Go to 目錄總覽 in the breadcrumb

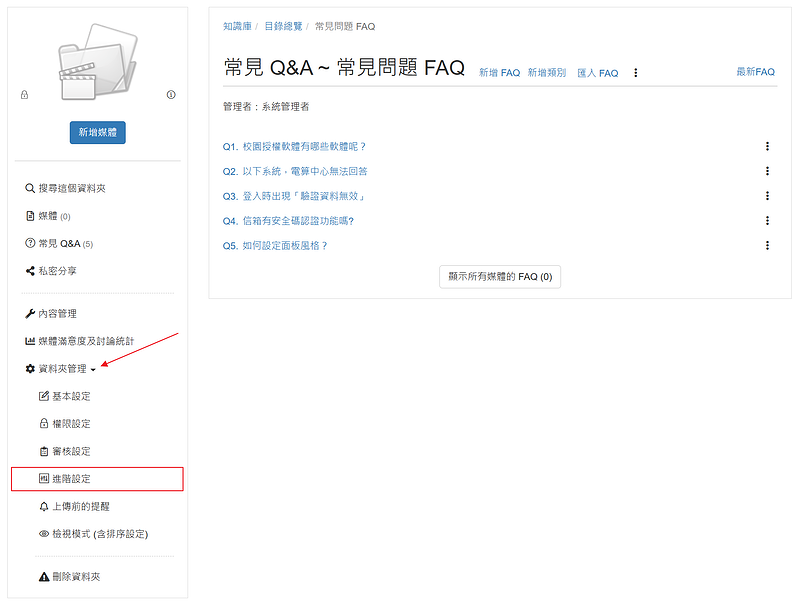coord(284,26)
